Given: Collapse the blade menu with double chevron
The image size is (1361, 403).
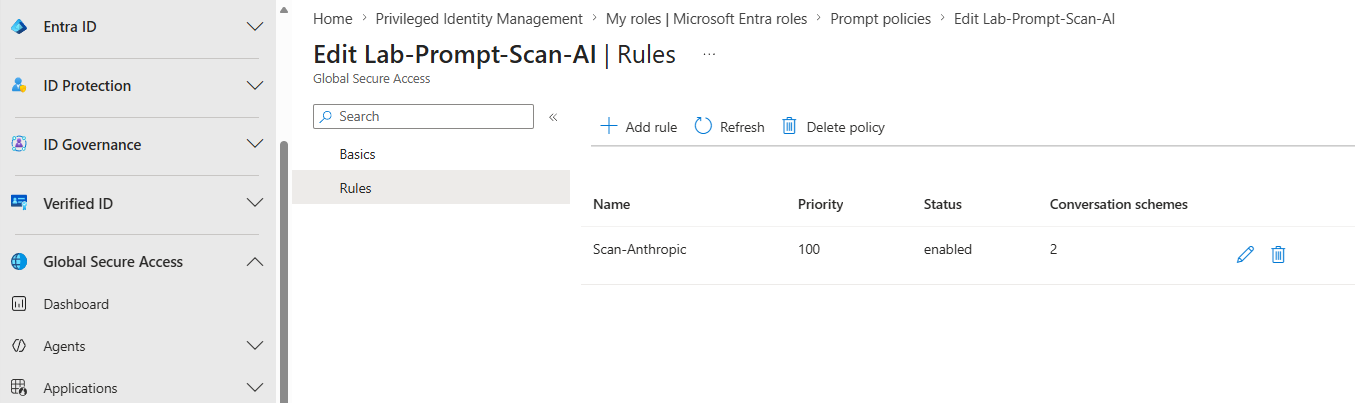Looking at the screenshot, I should pos(553,117).
